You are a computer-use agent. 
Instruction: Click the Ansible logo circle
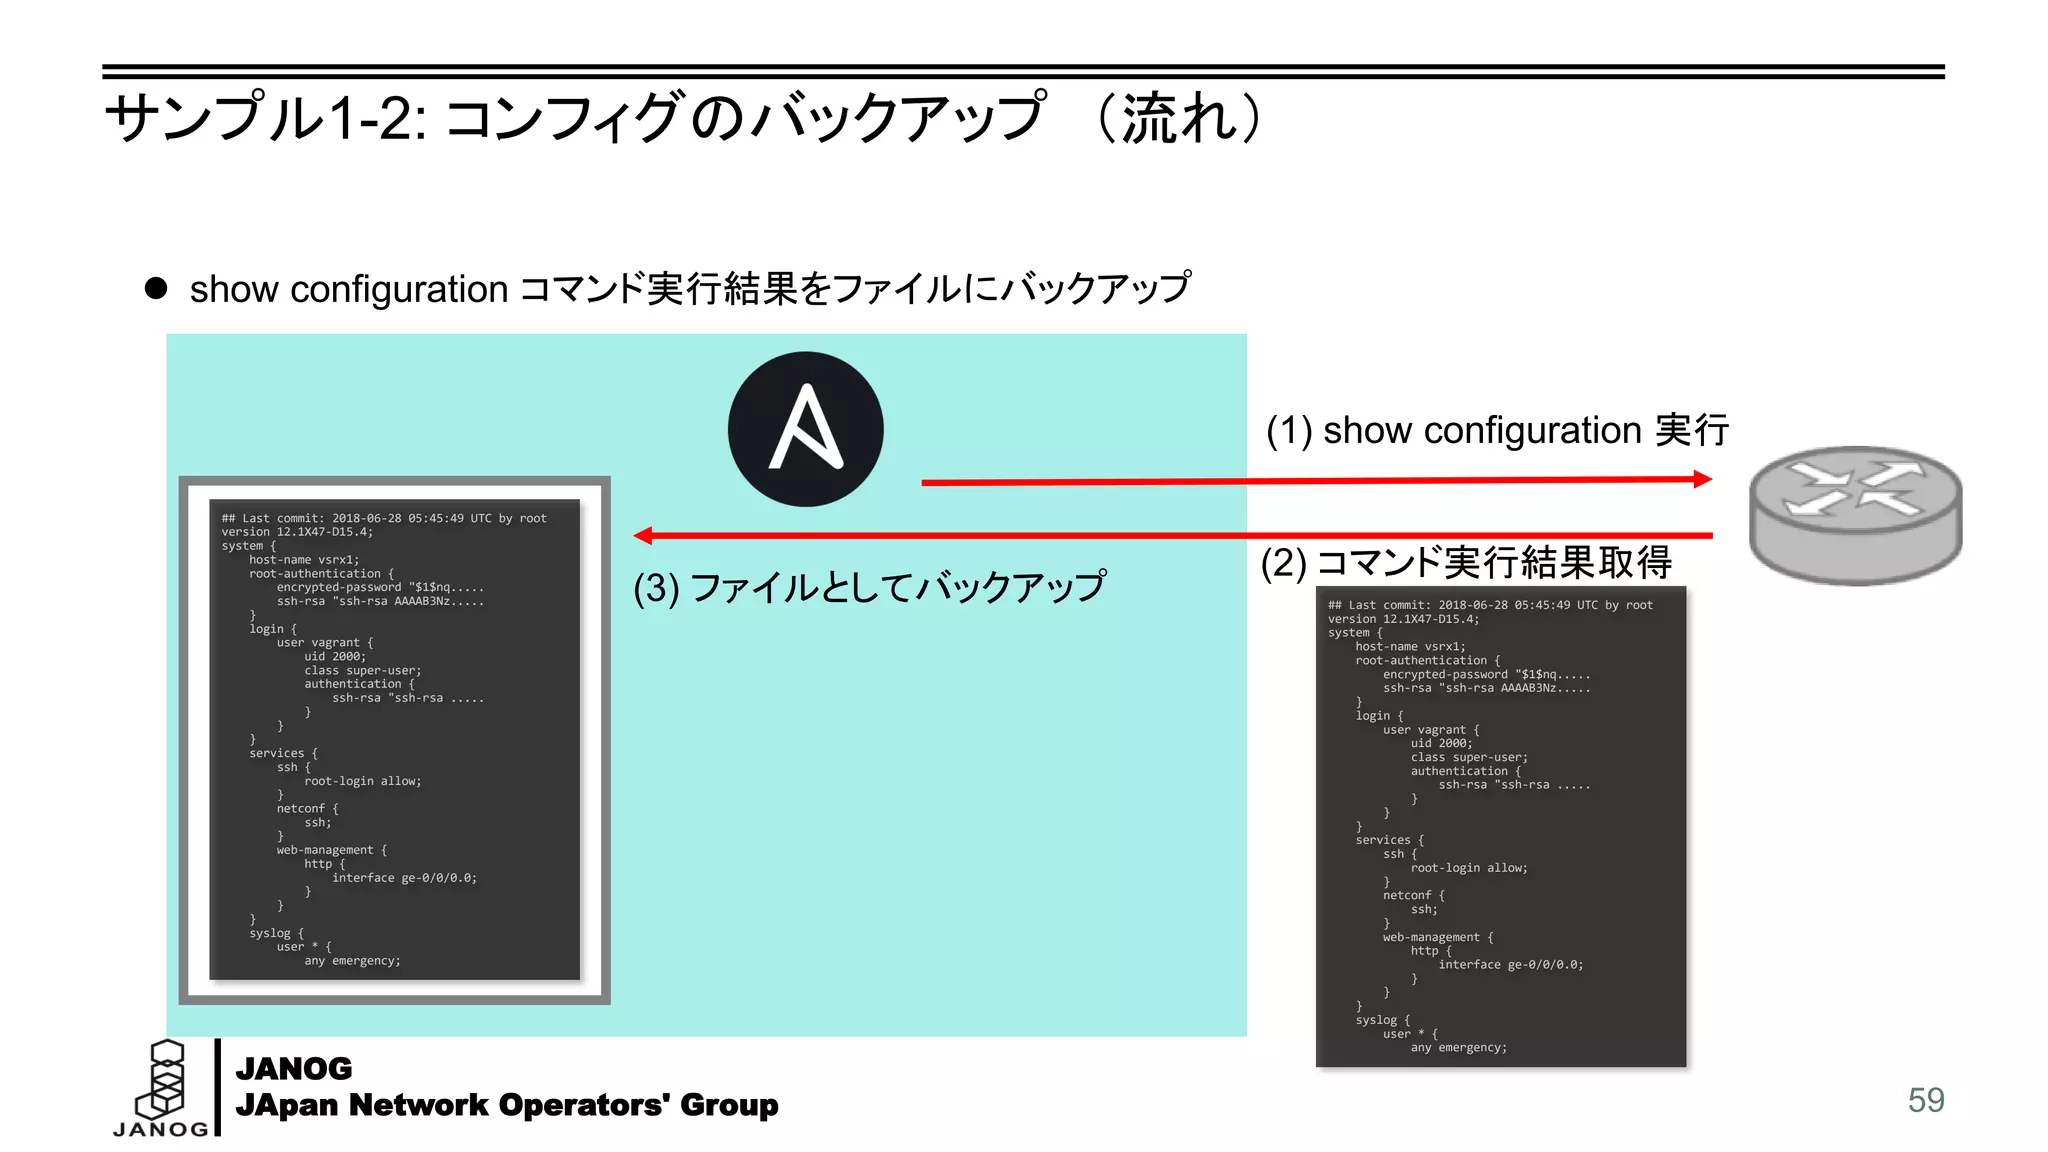[x=805, y=429]
